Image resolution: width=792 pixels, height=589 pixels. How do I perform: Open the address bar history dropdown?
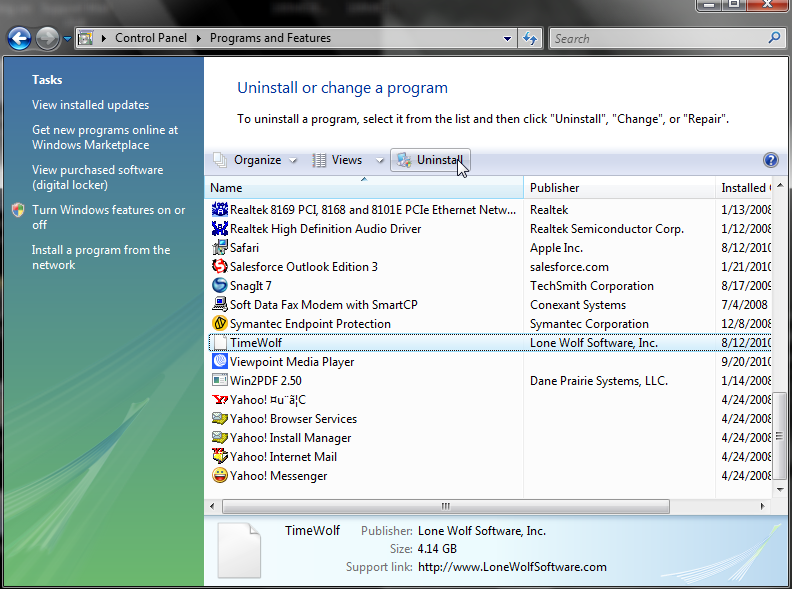[x=509, y=39]
